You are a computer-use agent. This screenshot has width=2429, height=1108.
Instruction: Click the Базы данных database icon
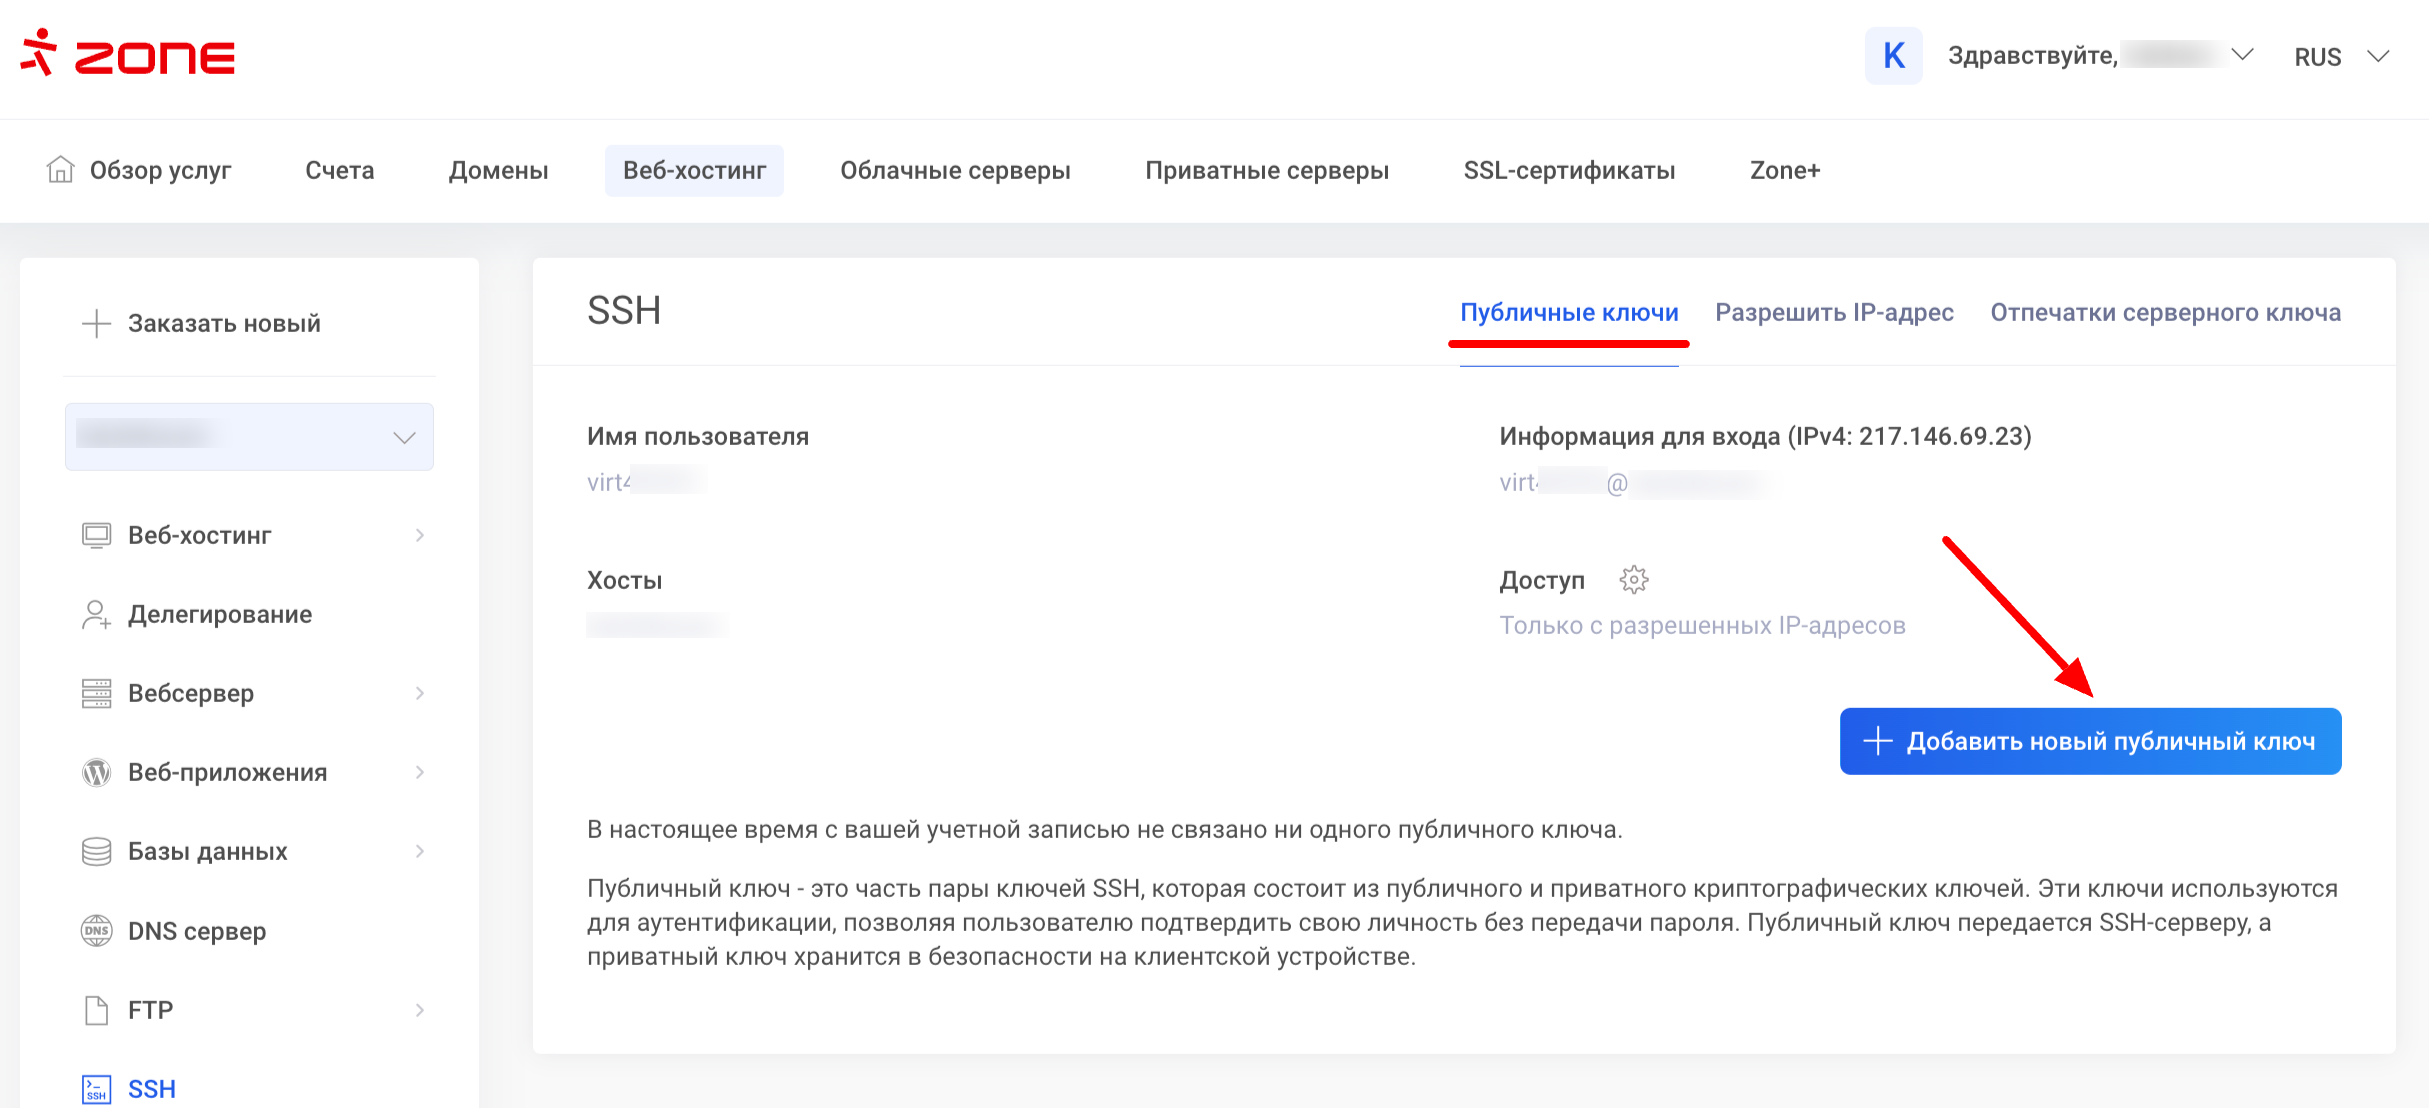click(x=96, y=852)
